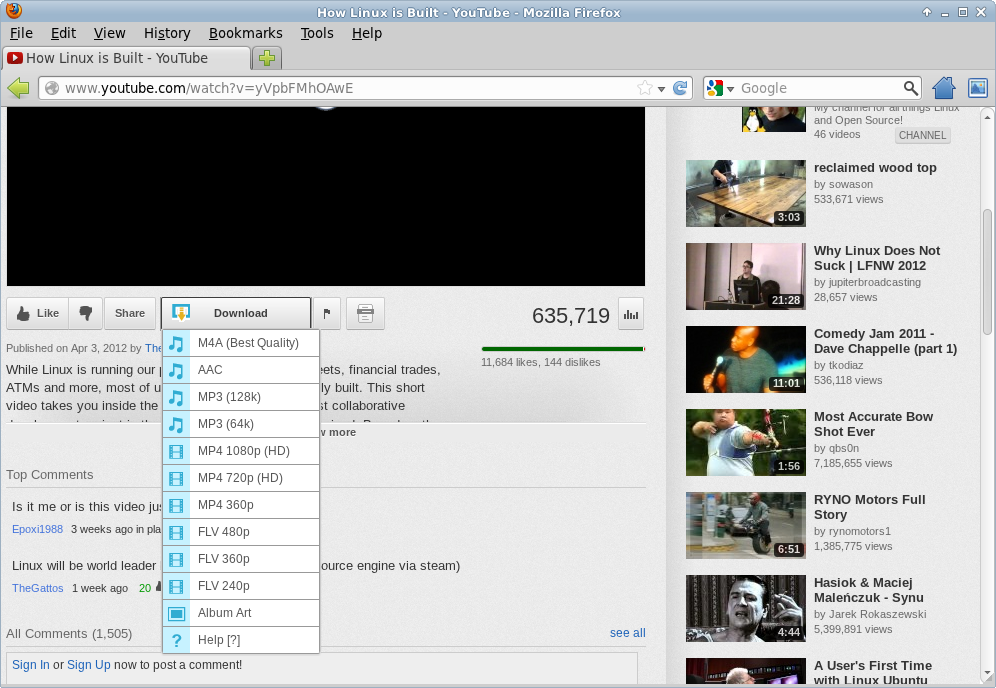Open RYNO Motors Full Story thumbnail
This screenshot has width=996, height=688.
746,525
